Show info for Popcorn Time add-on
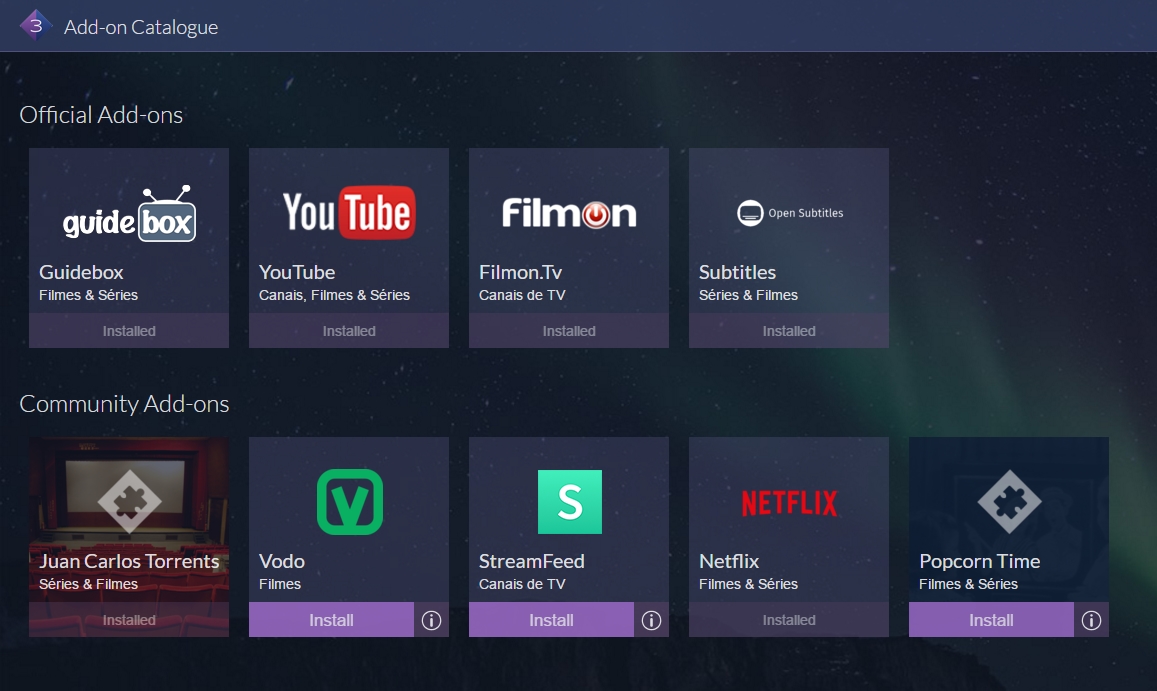Viewport: 1157px width, 691px height. tap(1091, 620)
